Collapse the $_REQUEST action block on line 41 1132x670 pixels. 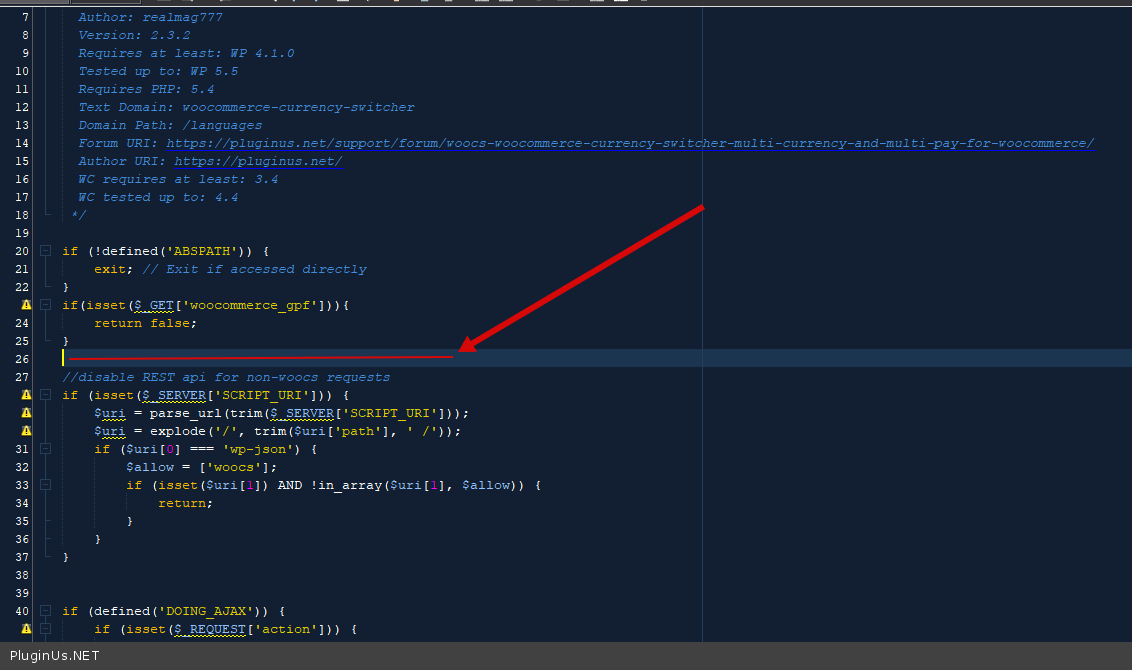pyautogui.click(x=45, y=629)
